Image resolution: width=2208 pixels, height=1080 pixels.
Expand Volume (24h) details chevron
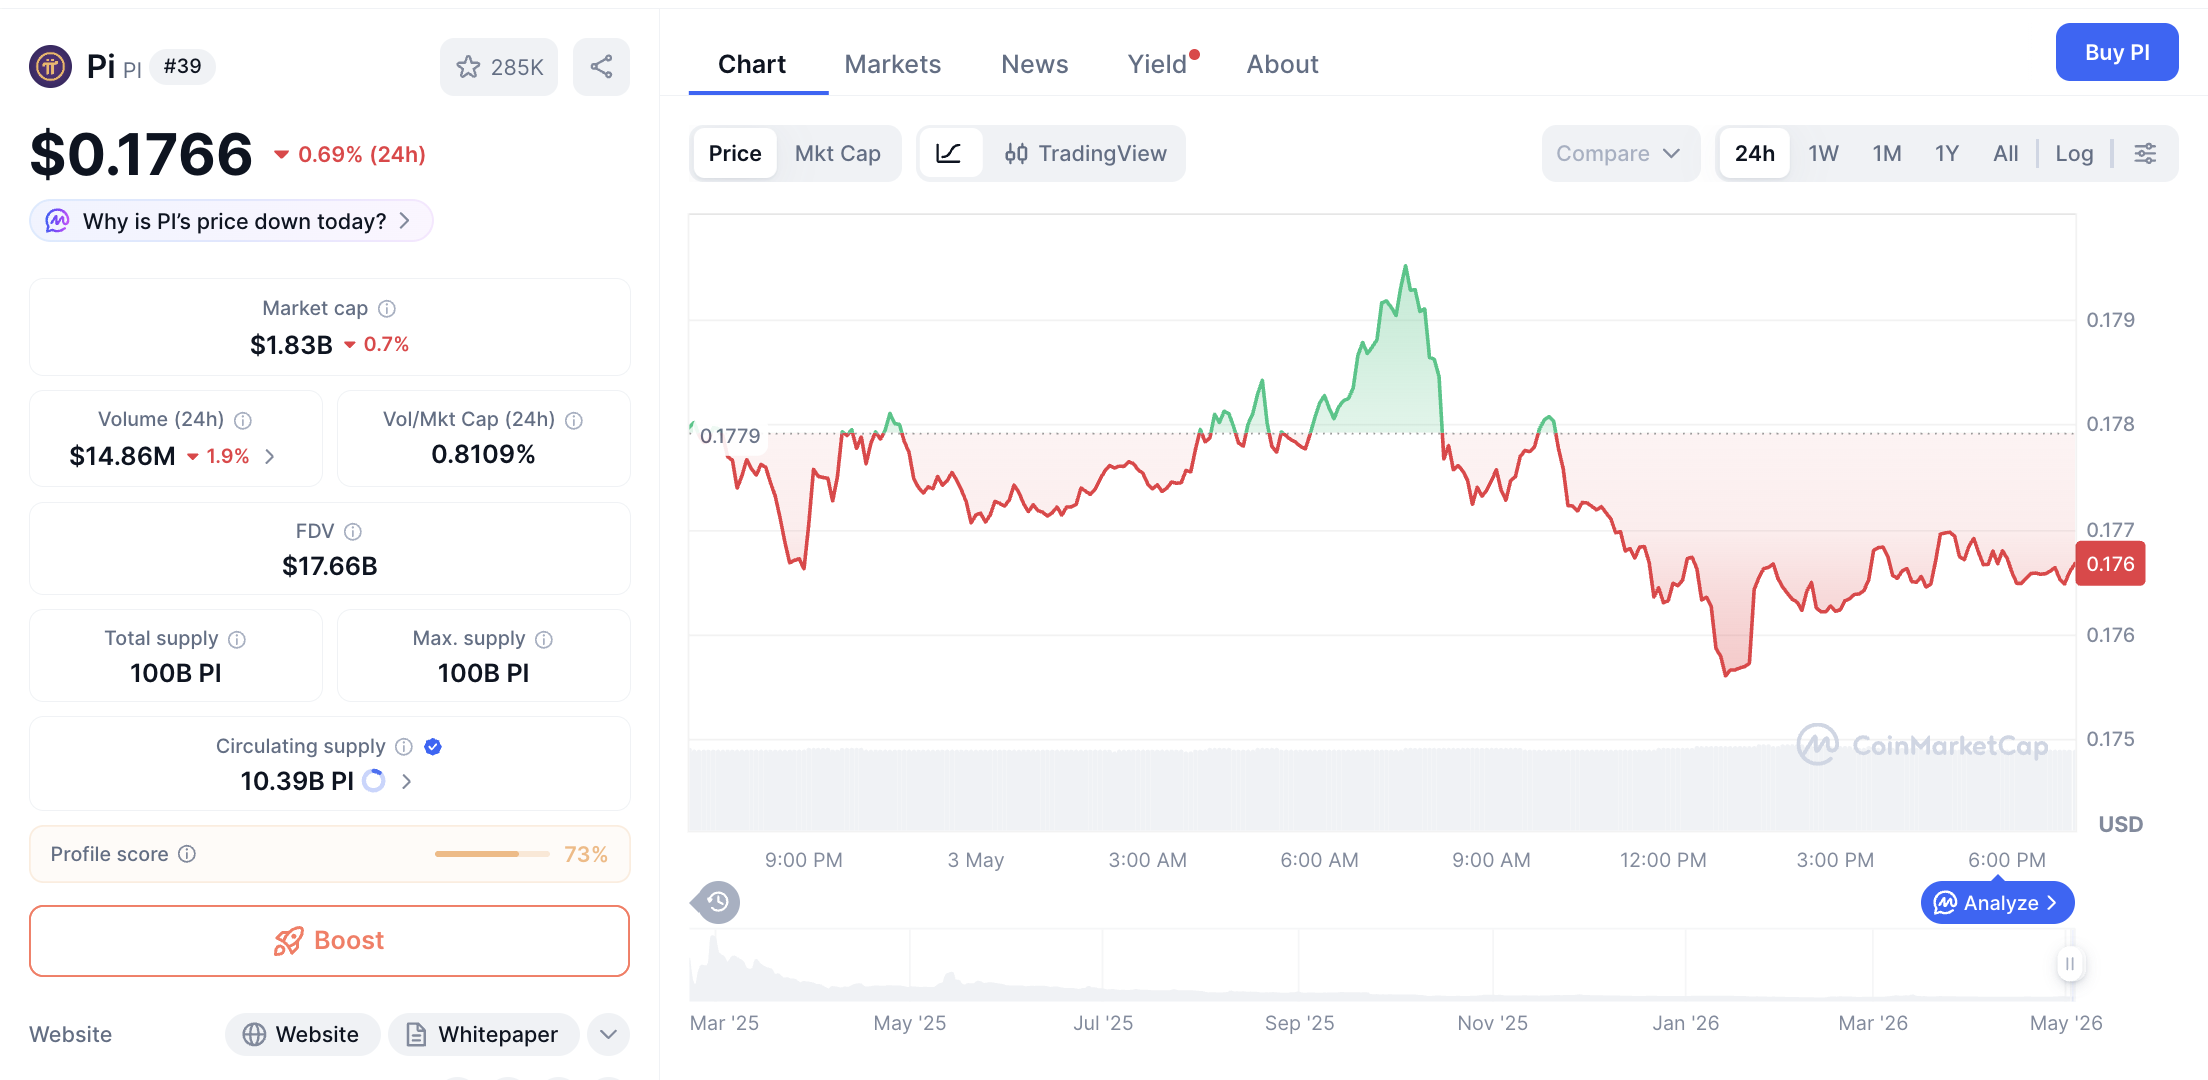pyautogui.click(x=270, y=457)
